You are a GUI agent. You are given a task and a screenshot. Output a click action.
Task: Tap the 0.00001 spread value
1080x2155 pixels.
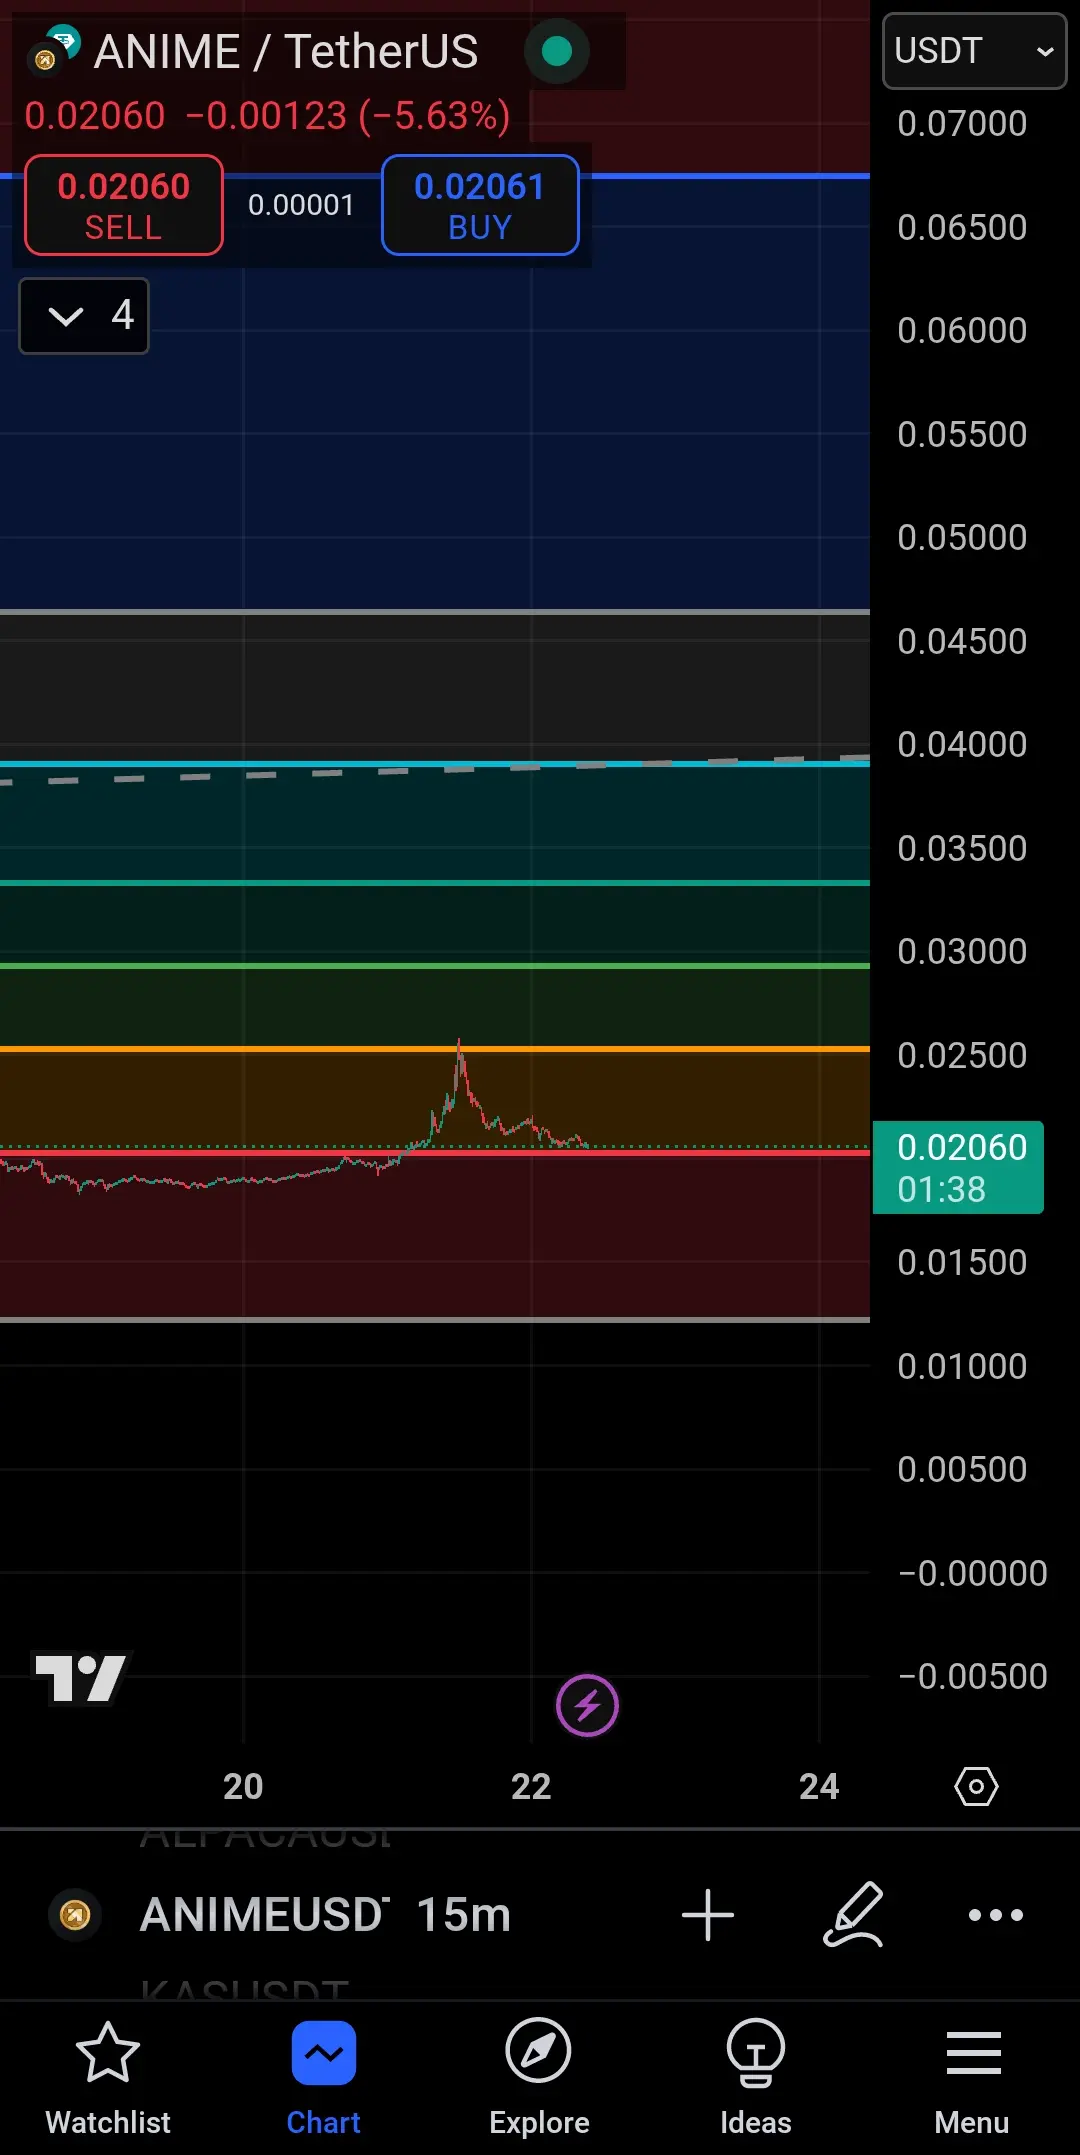coord(301,205)
